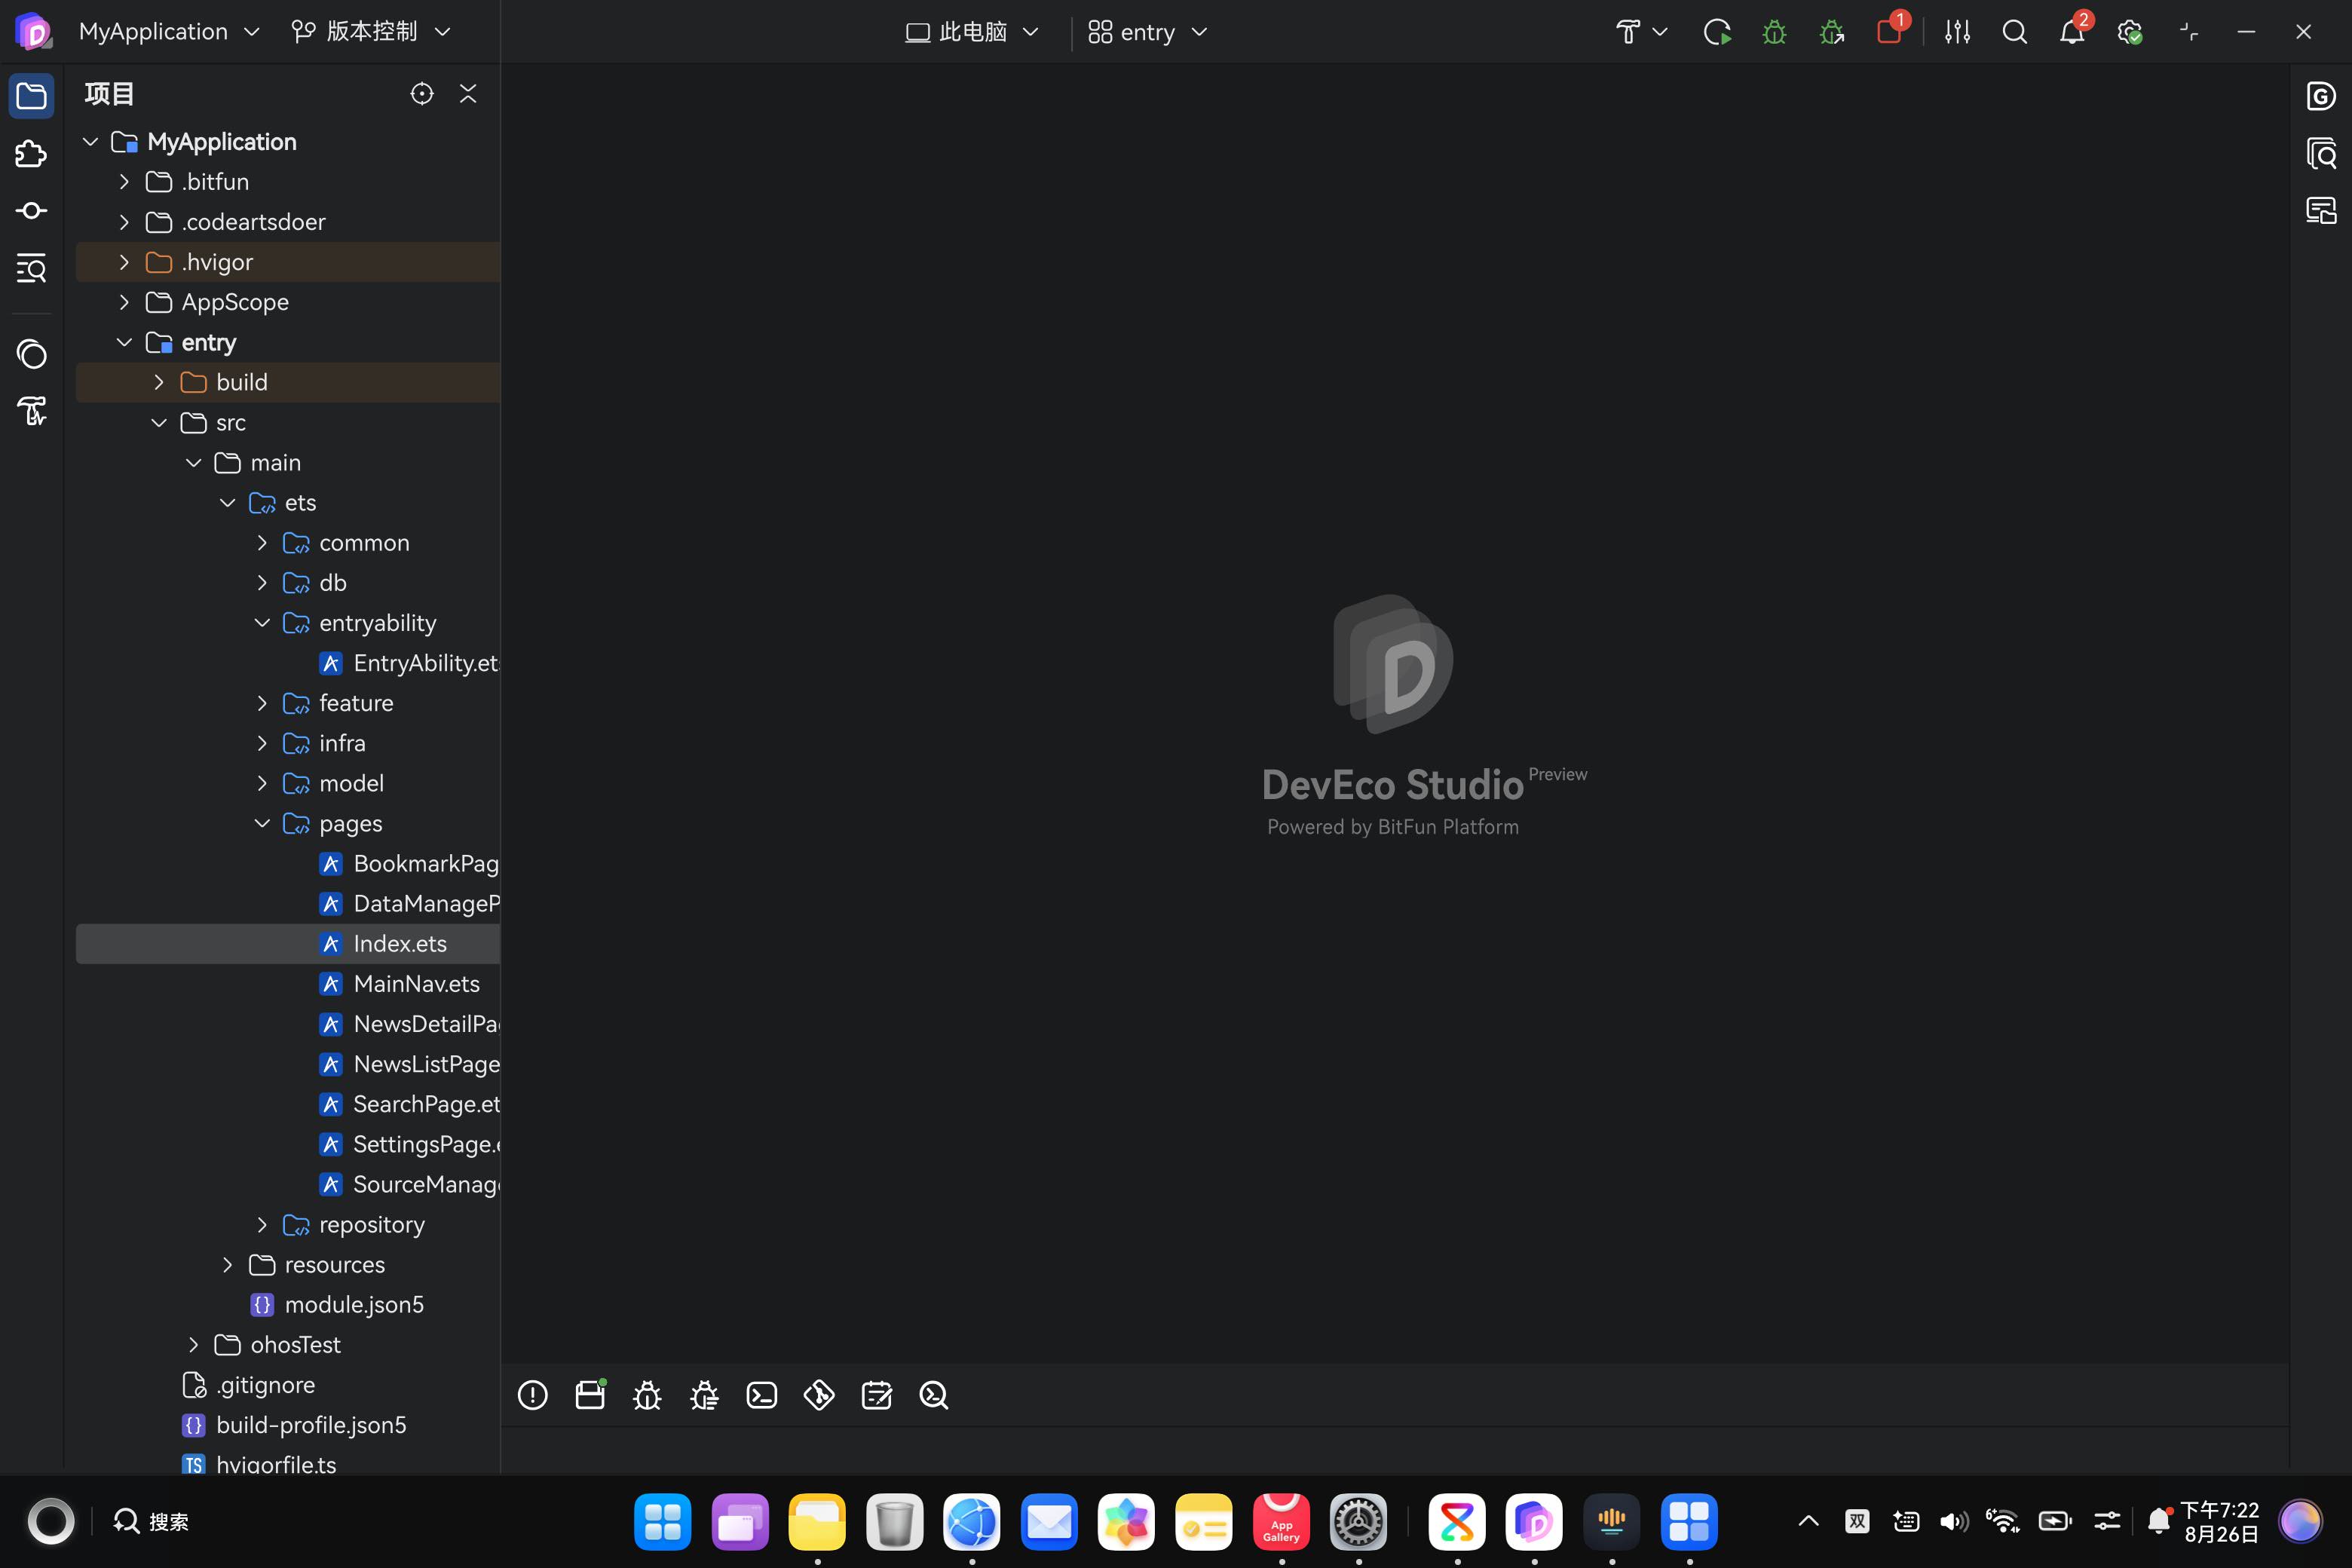Open AppGallery from the taskbar

(1281, 1521)
